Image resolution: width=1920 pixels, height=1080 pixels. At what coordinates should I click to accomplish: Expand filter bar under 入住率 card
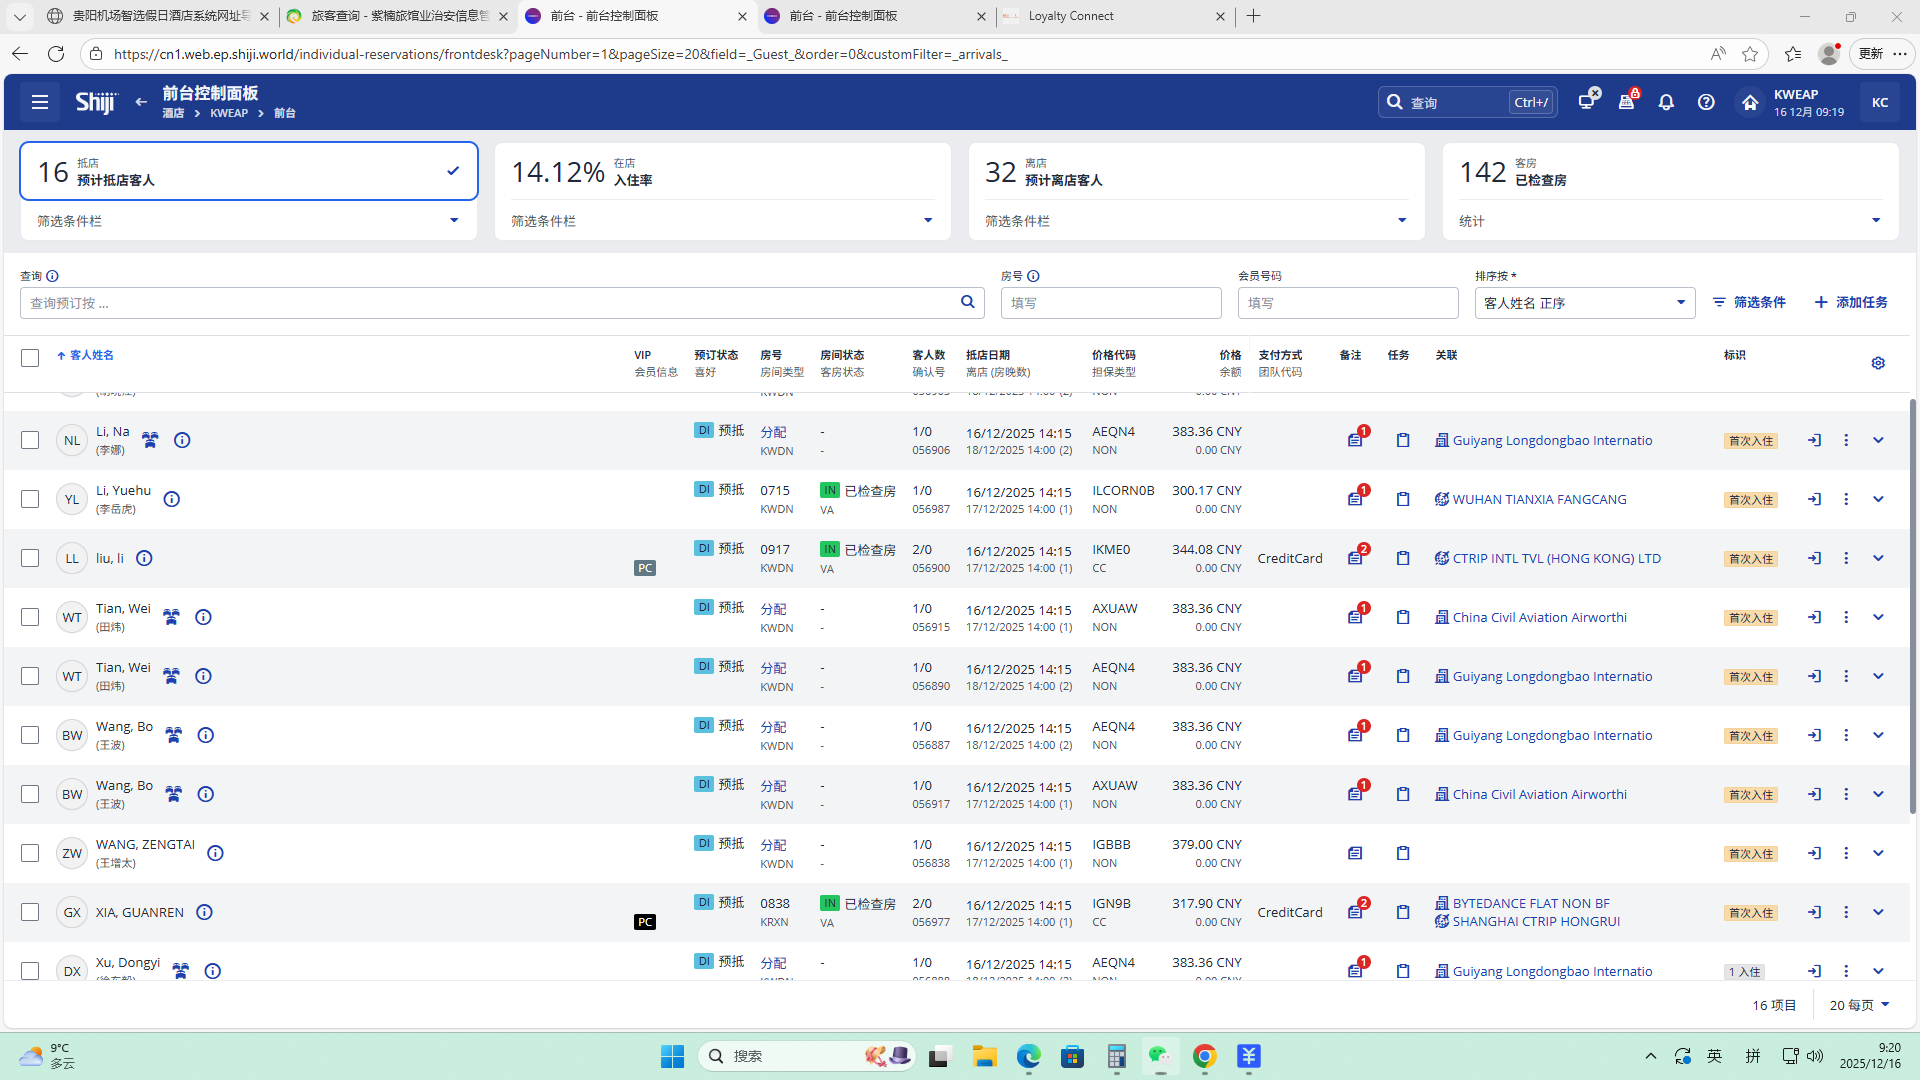click(927, 221)
